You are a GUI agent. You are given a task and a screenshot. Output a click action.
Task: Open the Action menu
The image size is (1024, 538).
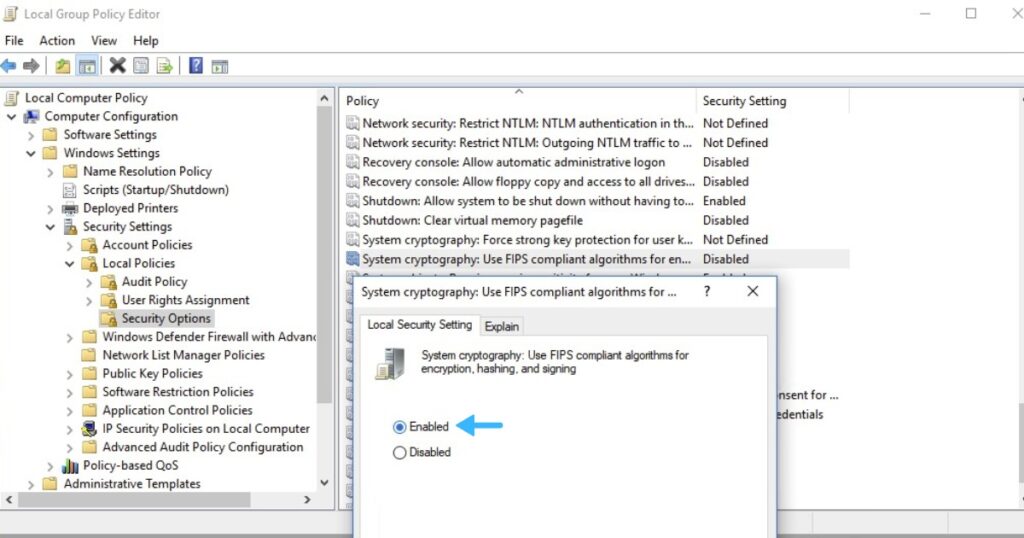pos(57,41)
